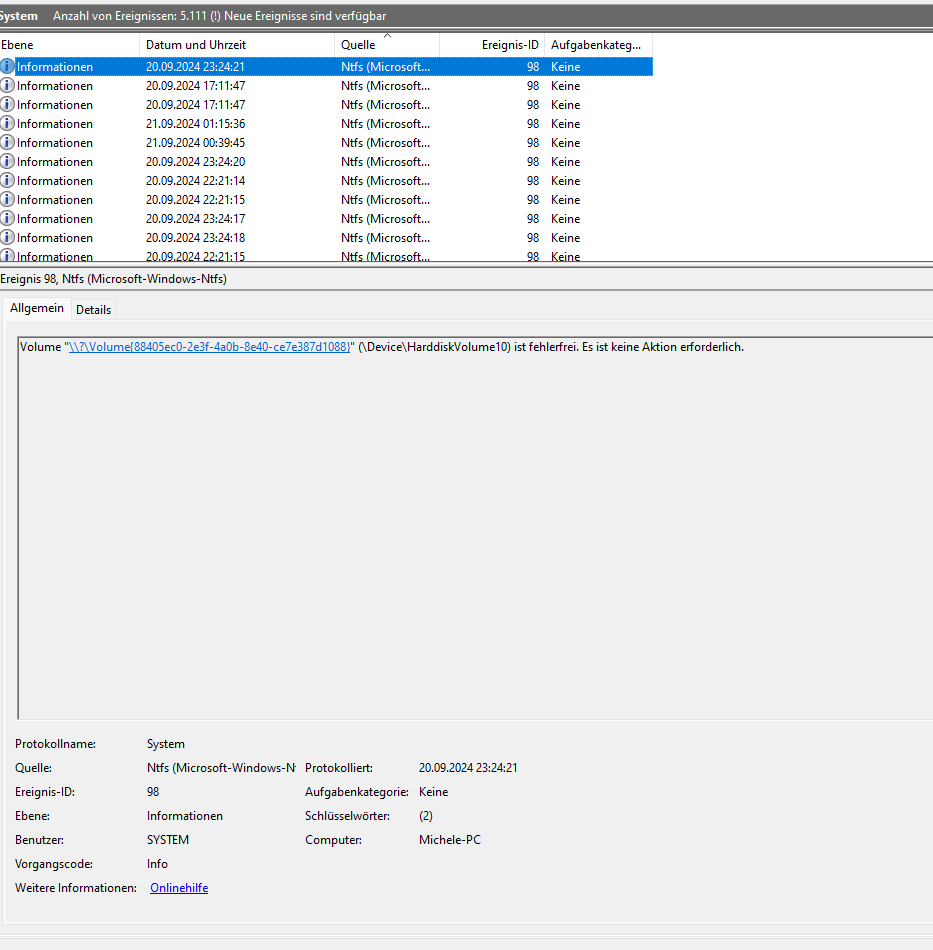
Task: Click the header 'Ereignis 98, Ntfs (Microsoft-Windows-Ntfs)'
Action: point(114,279)
